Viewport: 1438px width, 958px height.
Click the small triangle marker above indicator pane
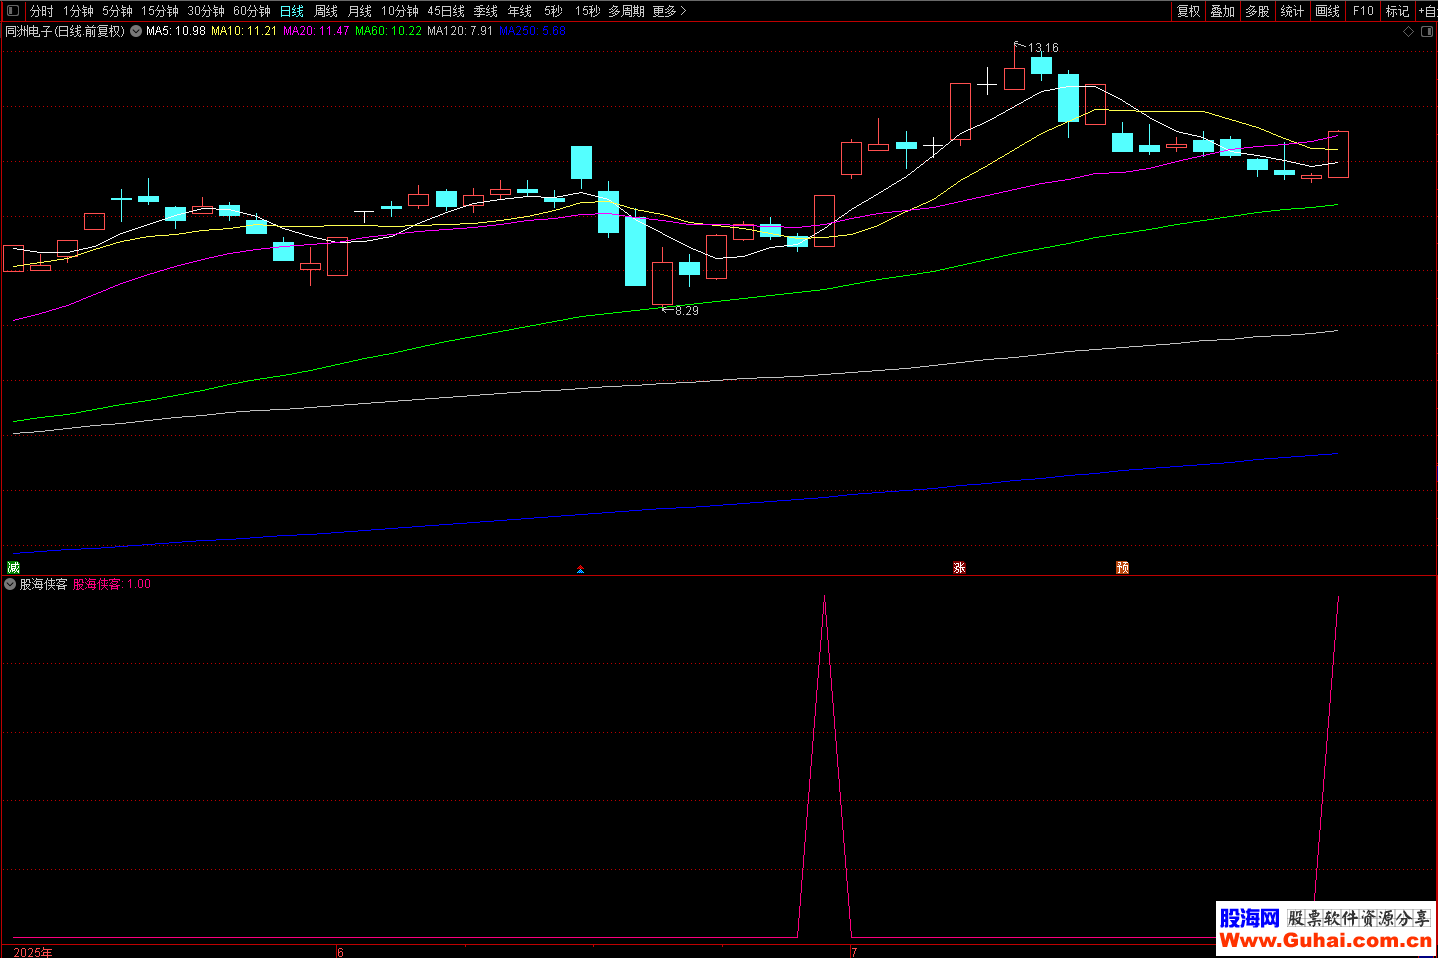click(580, 569)
